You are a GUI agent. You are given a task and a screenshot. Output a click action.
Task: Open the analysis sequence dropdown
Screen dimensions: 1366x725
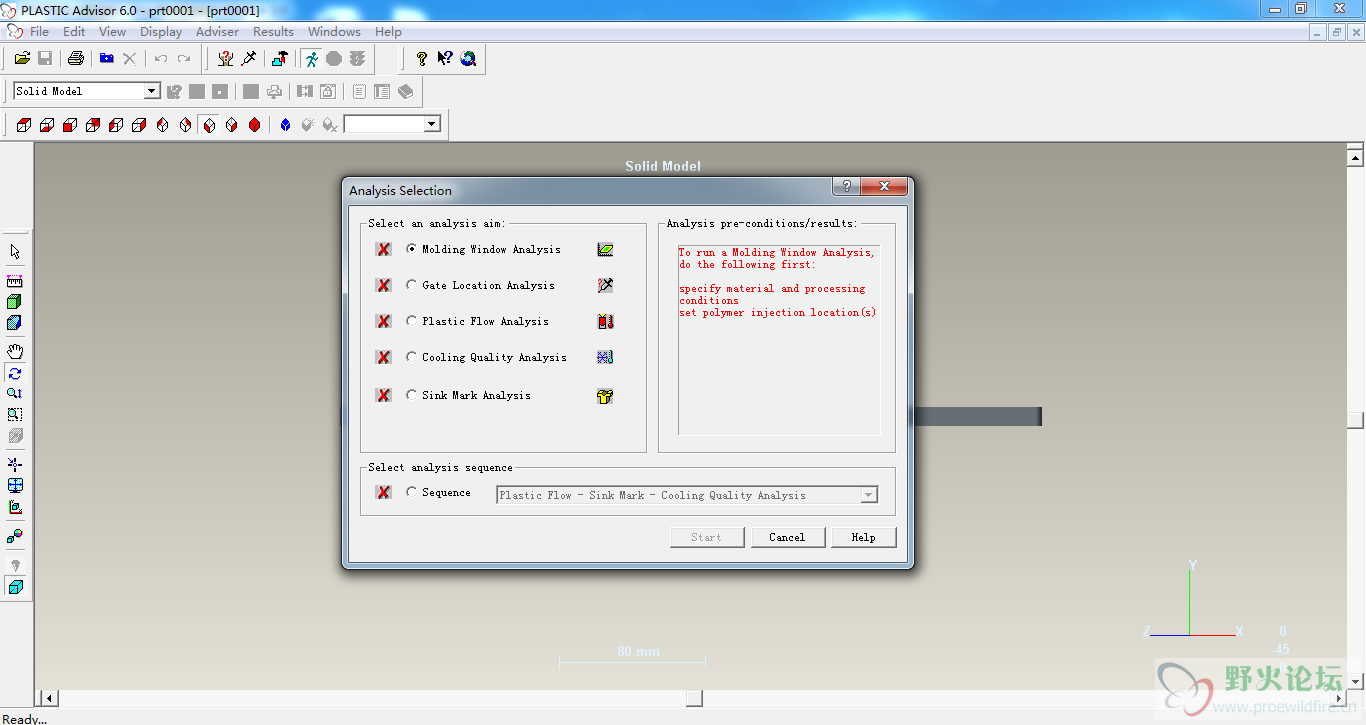869,495
